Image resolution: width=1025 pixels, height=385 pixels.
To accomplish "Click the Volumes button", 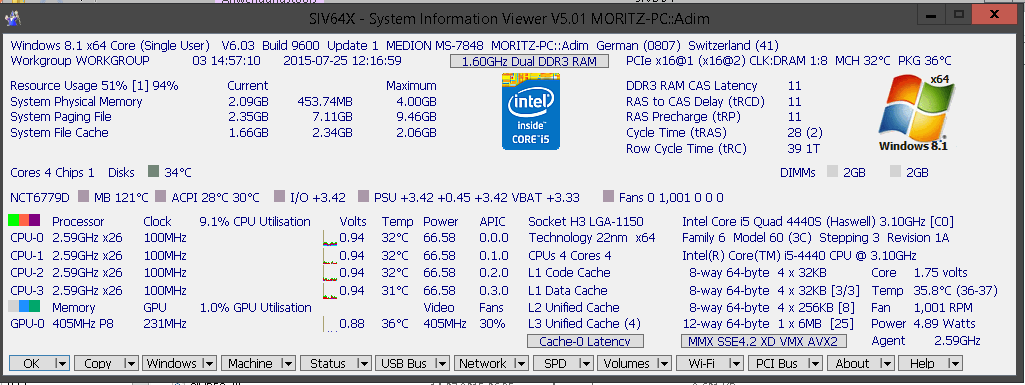I will click(x=627, y=363).
